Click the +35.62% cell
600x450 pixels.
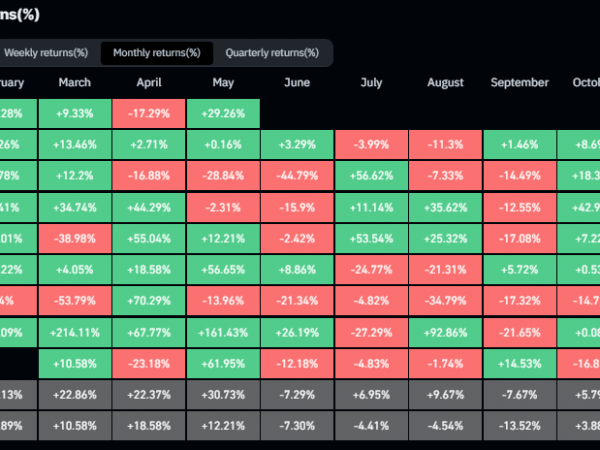tap(445, 208)
